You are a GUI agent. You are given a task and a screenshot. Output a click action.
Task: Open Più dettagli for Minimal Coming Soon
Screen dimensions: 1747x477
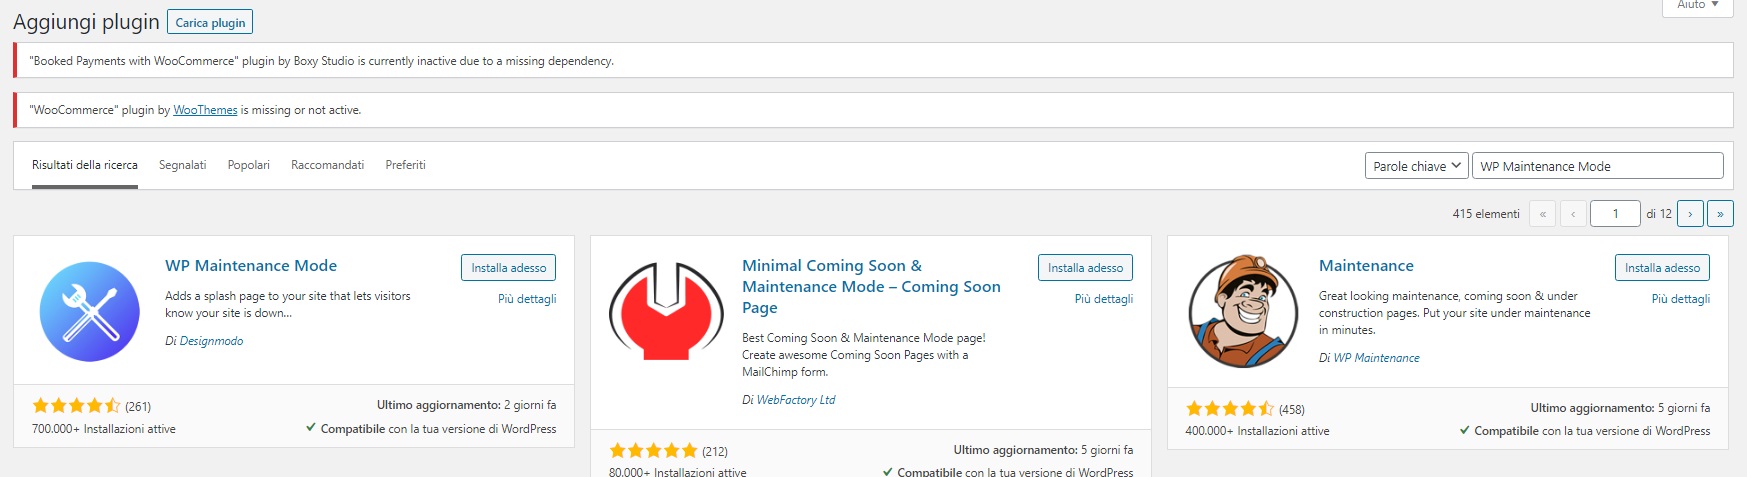click(1104, 299)
